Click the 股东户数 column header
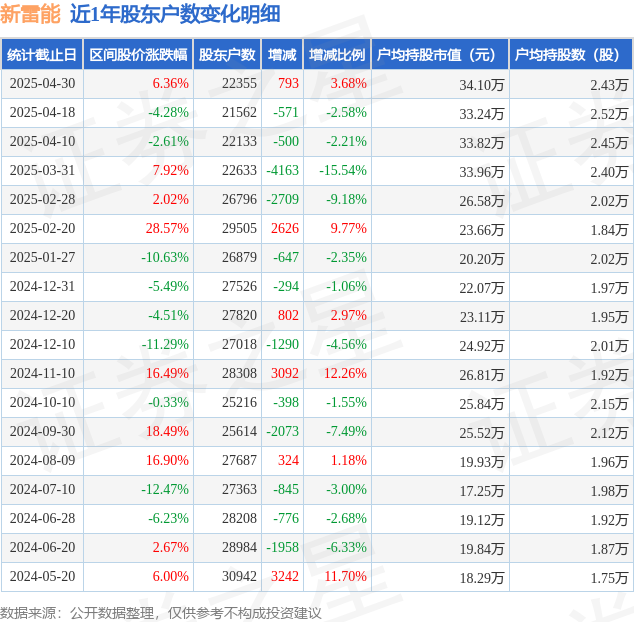This screenshot has width=634, height=622. point(227,55)
